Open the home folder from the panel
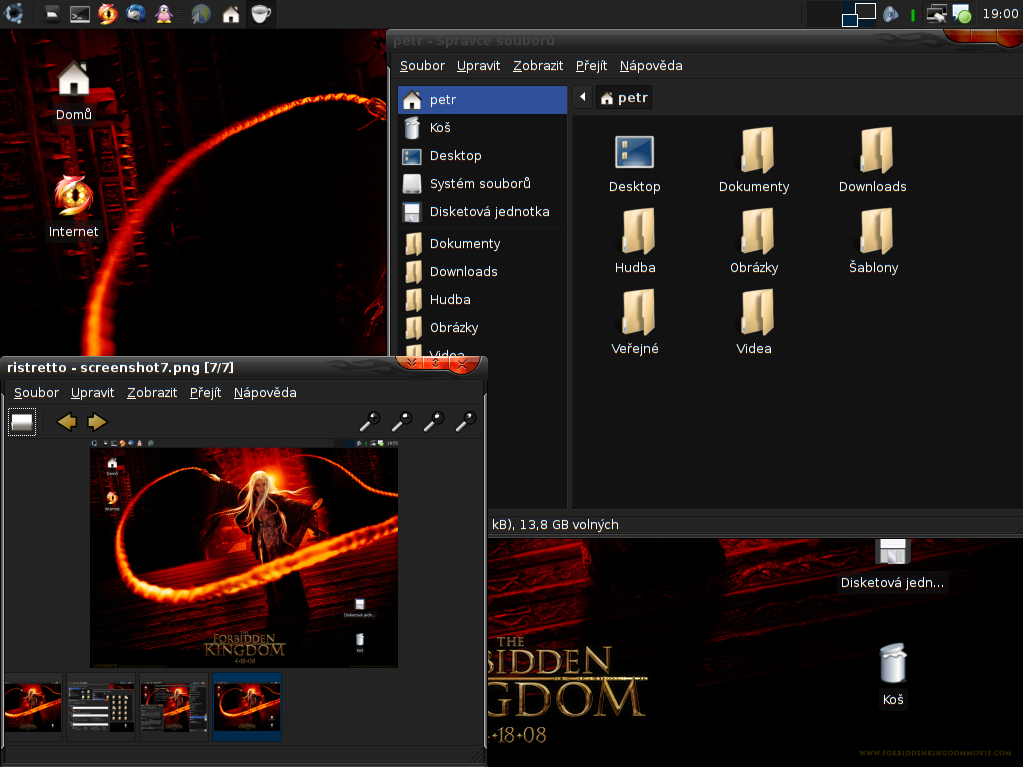This screenshot has height=767, width=1023. pos(231,14)
